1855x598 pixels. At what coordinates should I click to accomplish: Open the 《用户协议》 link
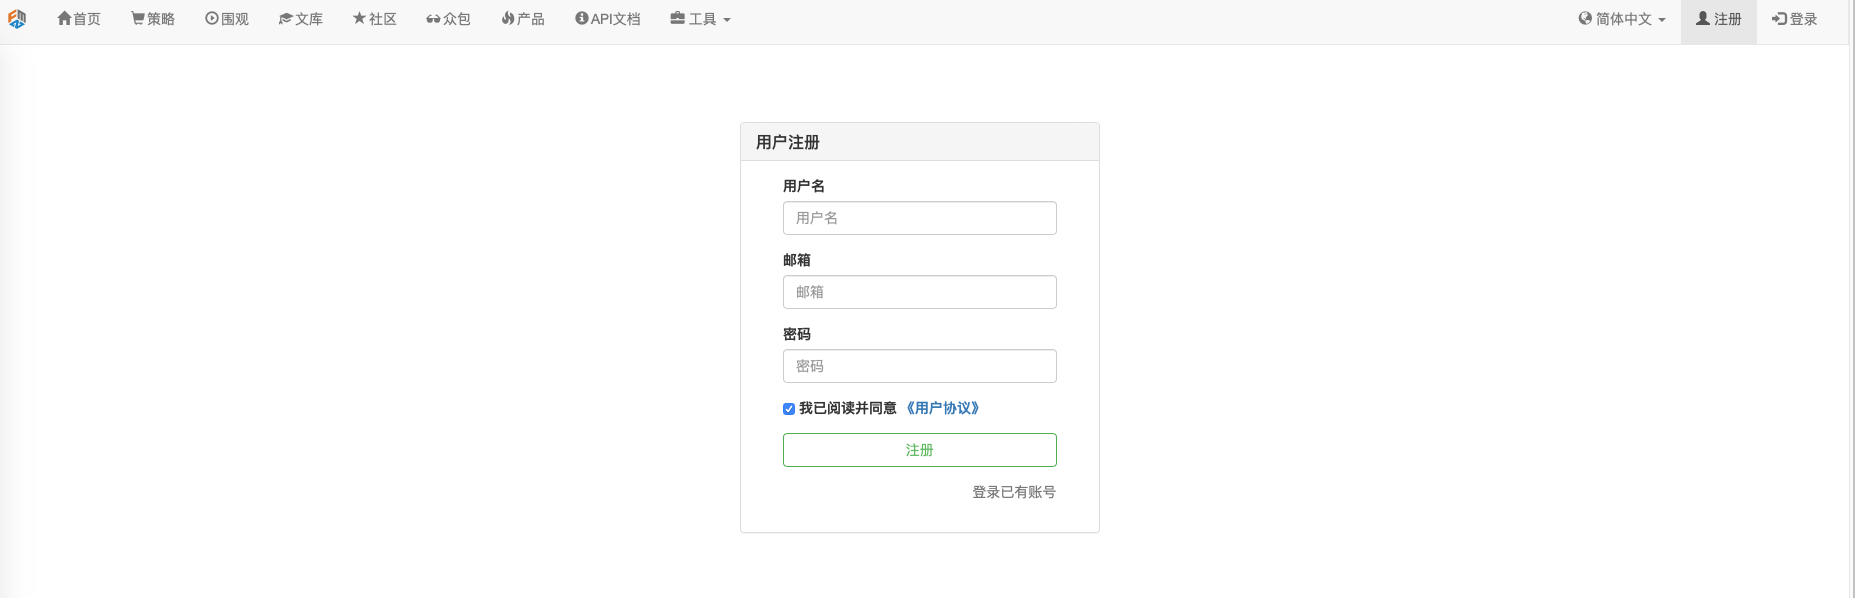[942, 408]
